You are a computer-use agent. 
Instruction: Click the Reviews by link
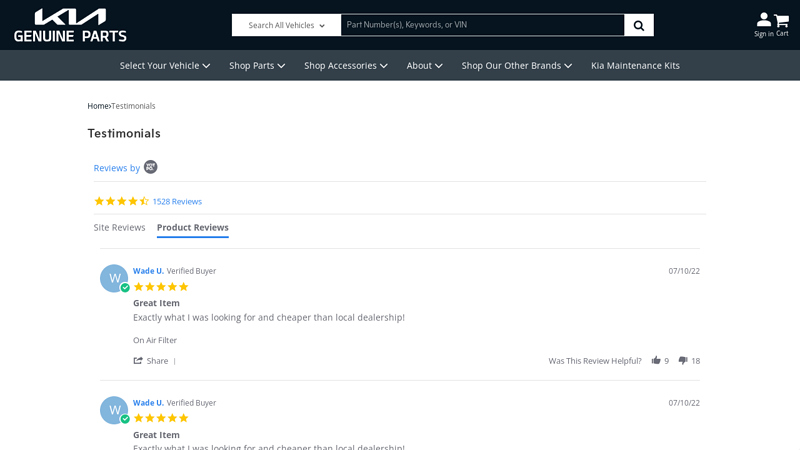[x=117, y=168]
